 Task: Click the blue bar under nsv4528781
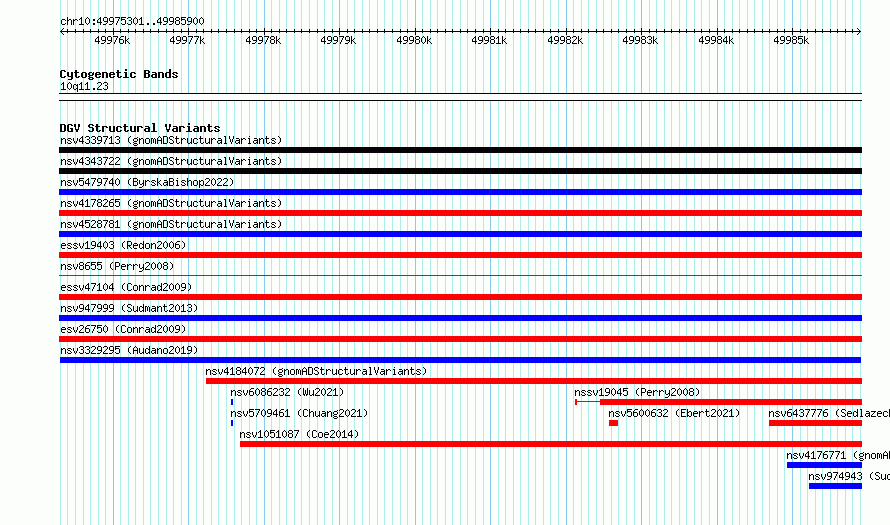pyautogui.click(x=460, y=234)
